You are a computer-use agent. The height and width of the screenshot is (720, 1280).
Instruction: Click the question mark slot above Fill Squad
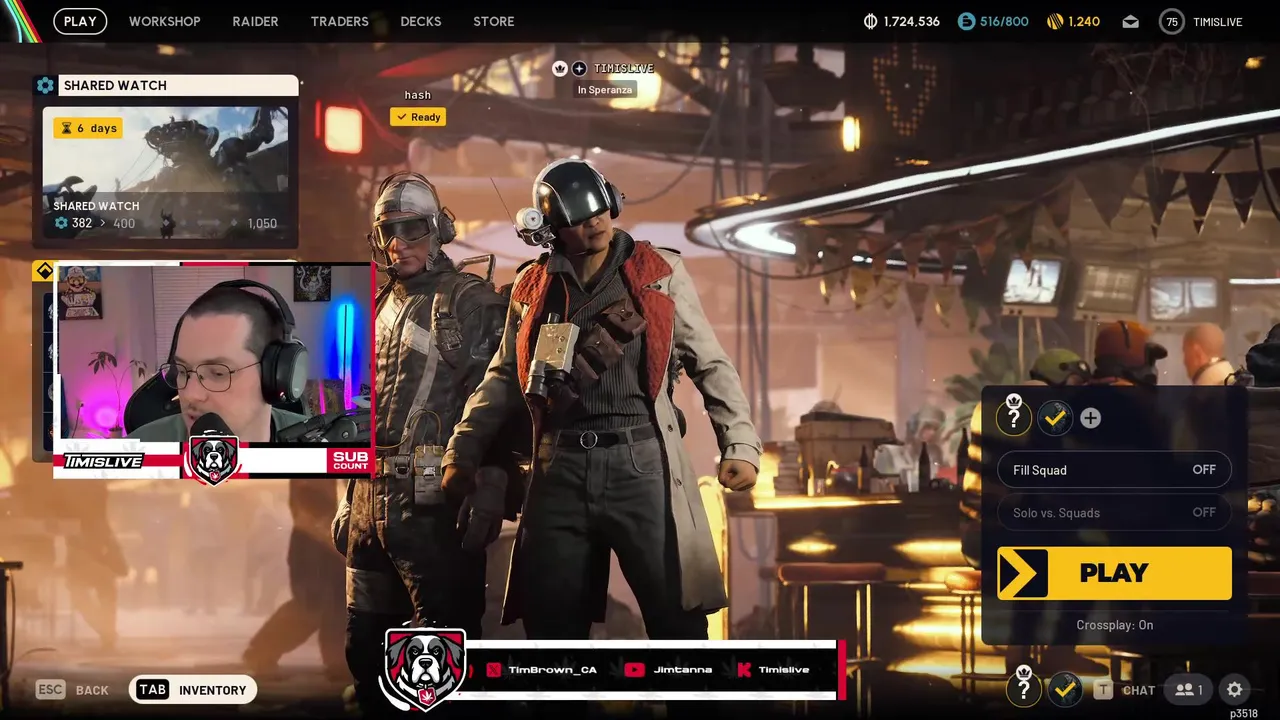(x=1014, y=417)
